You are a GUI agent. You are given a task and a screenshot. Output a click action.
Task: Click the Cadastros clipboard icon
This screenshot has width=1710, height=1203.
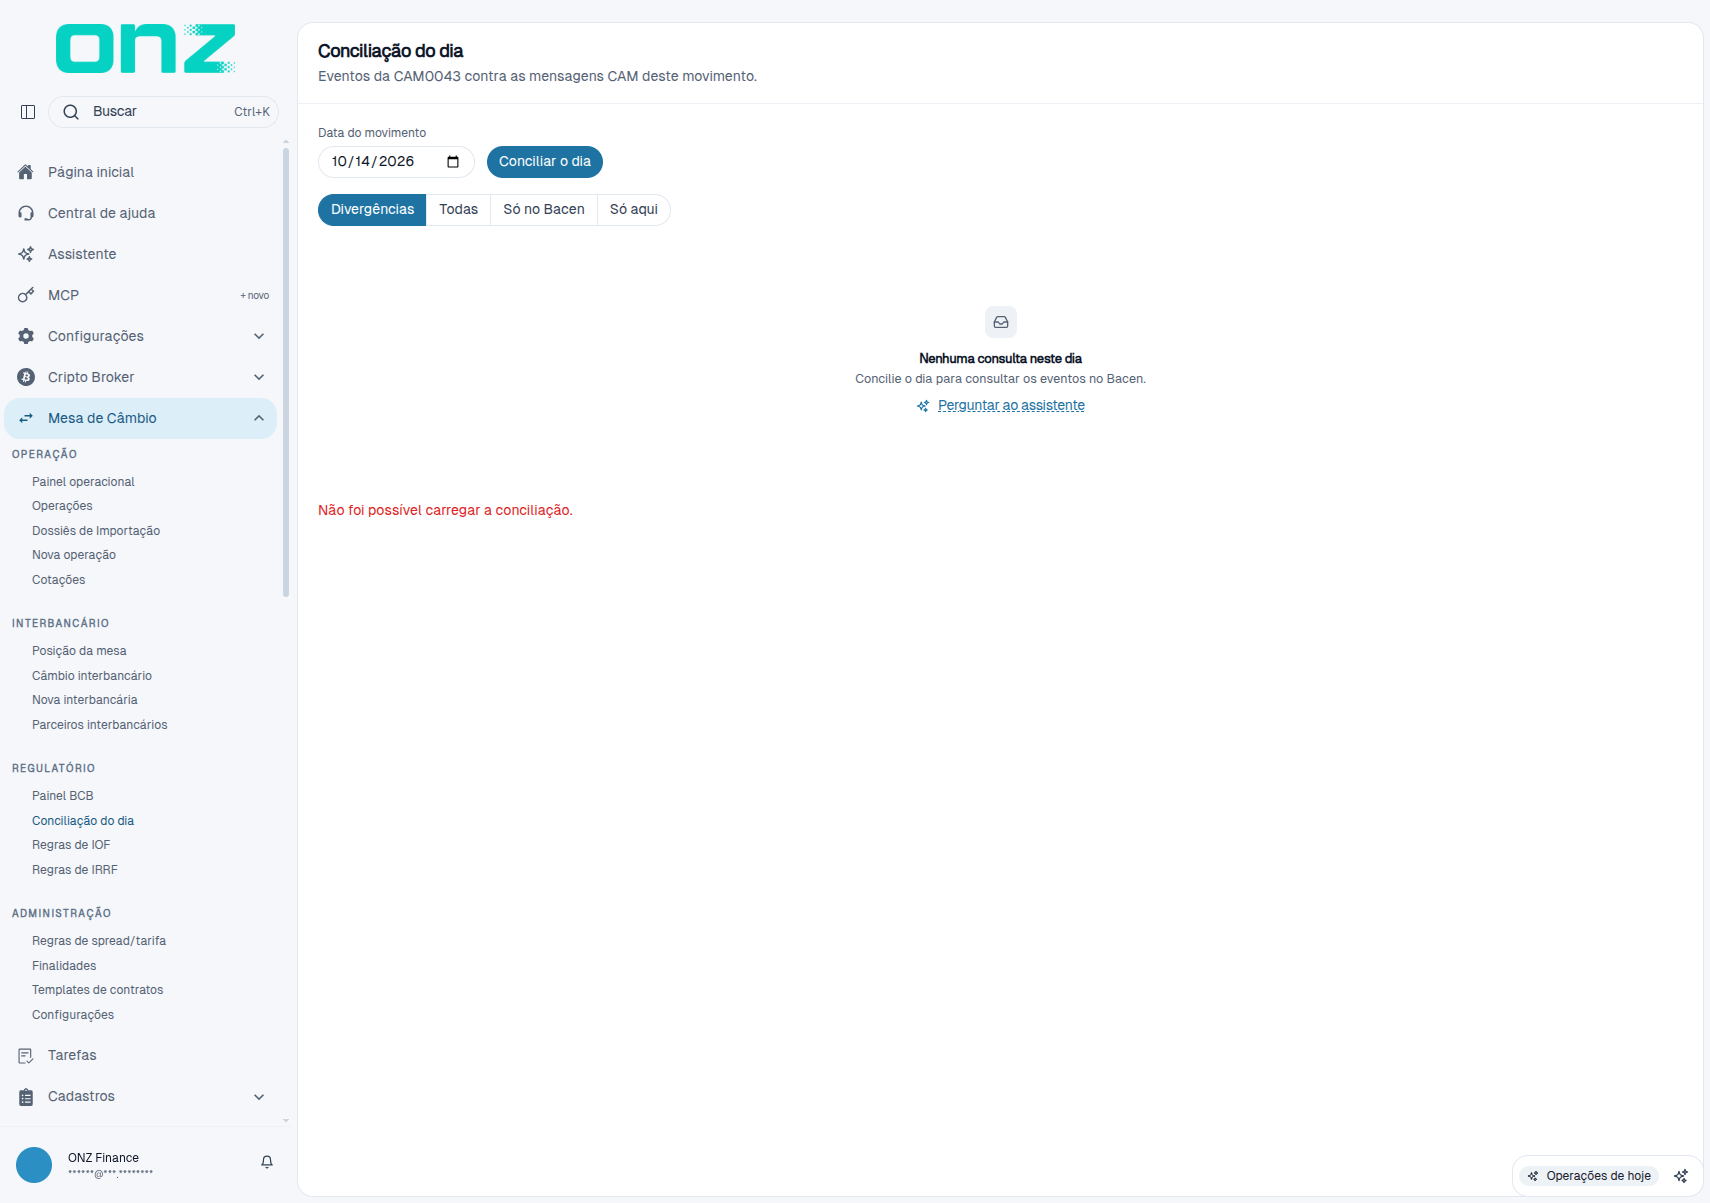tap(26, 1096)
